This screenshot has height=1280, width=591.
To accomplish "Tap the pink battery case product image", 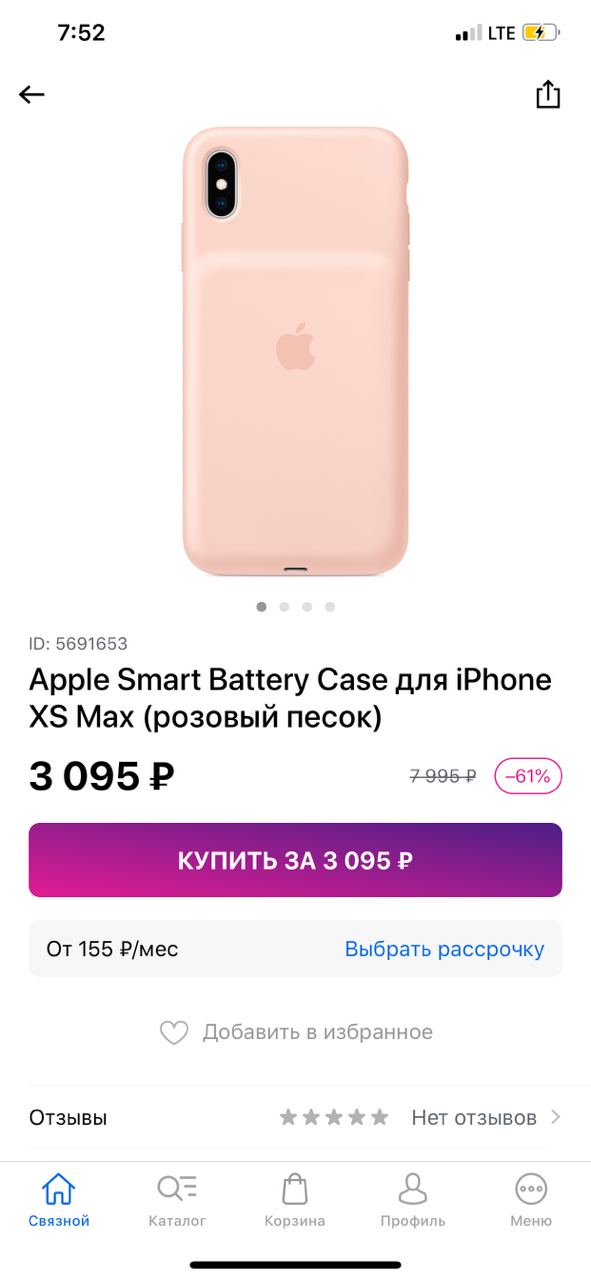I will coord(296,351).
